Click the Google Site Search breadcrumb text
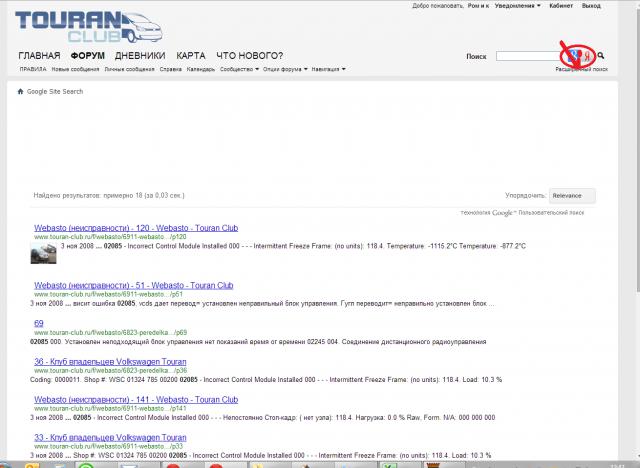 [55, 91]
